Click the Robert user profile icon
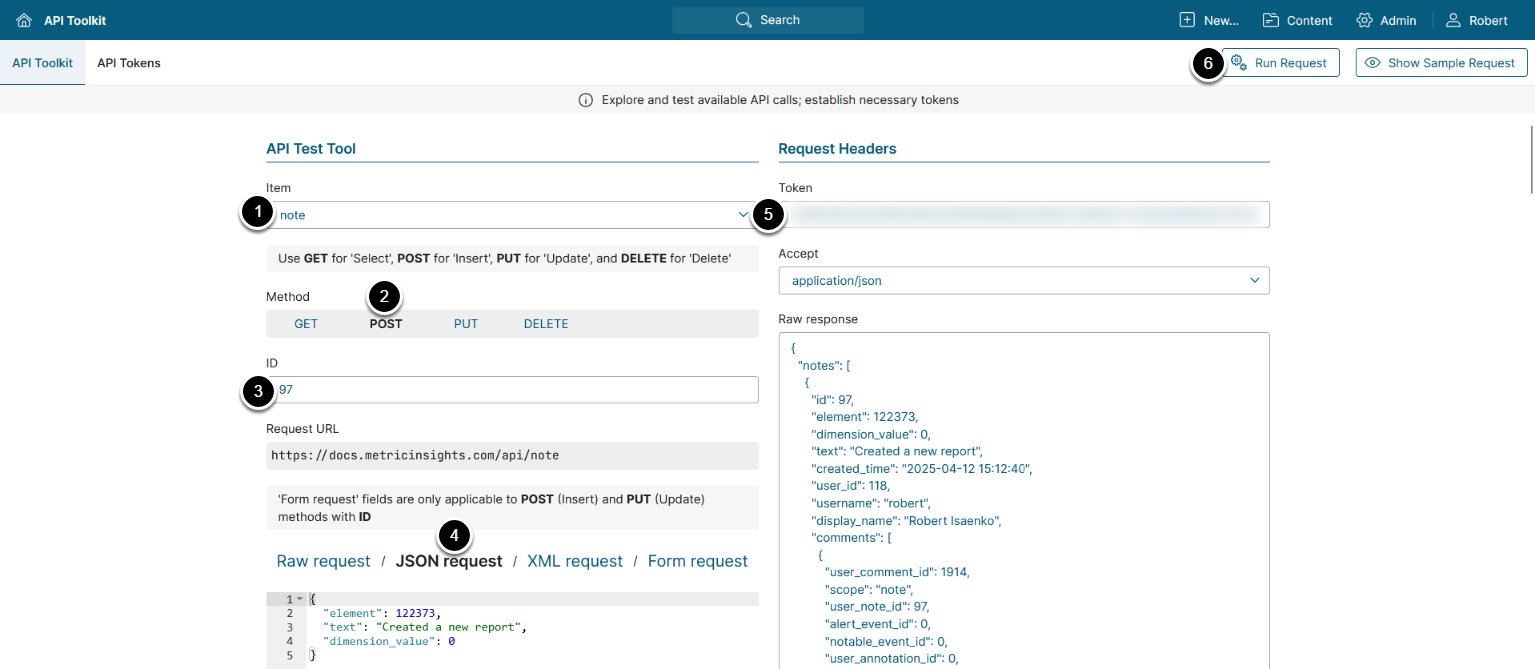This screenshot has width=1535, height=669. (1453, 20)
